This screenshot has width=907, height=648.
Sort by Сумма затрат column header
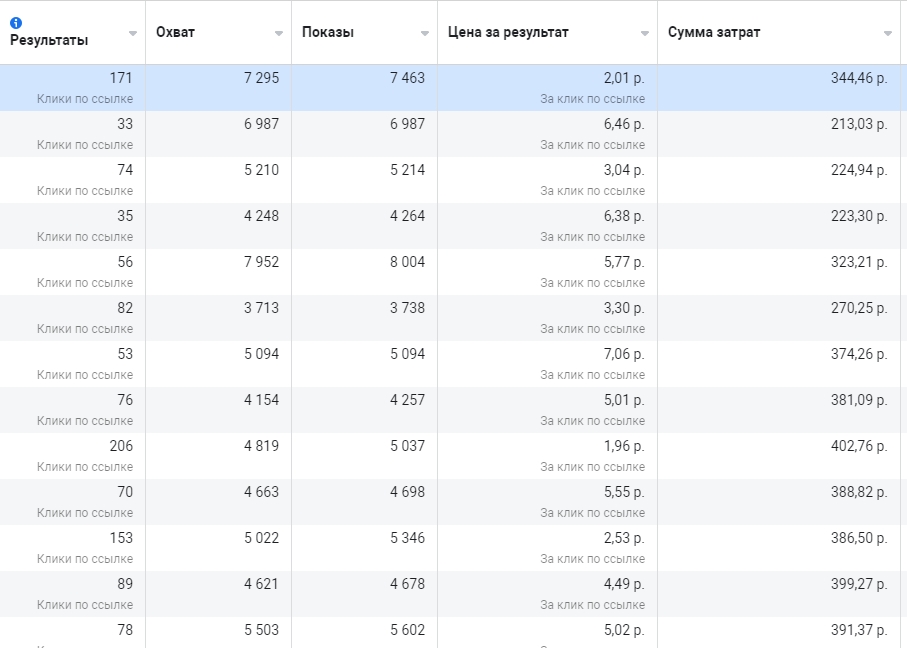(x=714, y=32)
